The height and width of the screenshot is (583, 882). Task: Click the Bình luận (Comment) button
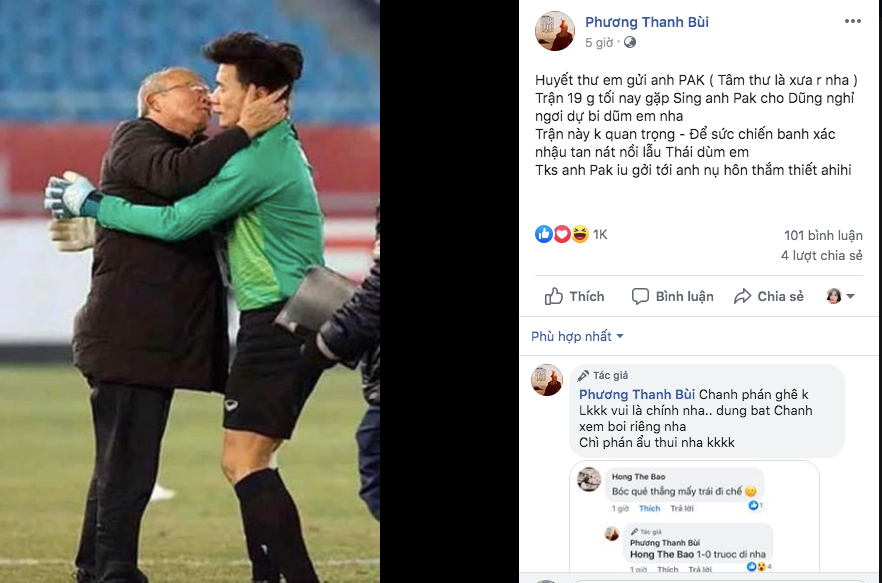coord(673,296)
